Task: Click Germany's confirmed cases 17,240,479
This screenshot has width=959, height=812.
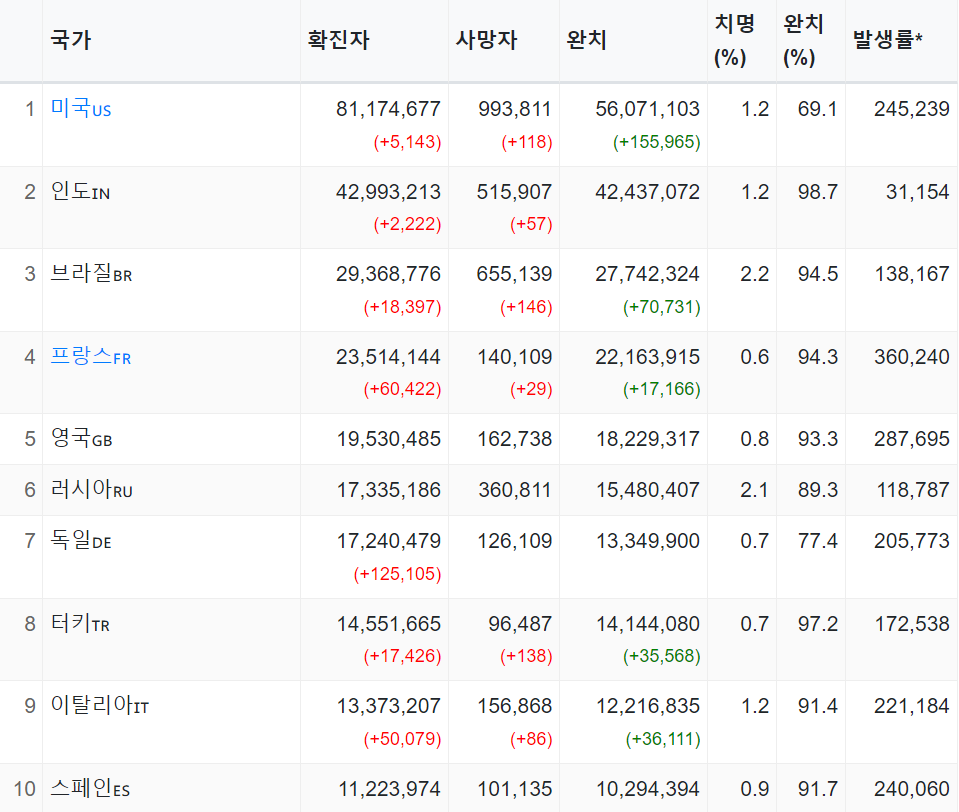Action: click(389, 541)
